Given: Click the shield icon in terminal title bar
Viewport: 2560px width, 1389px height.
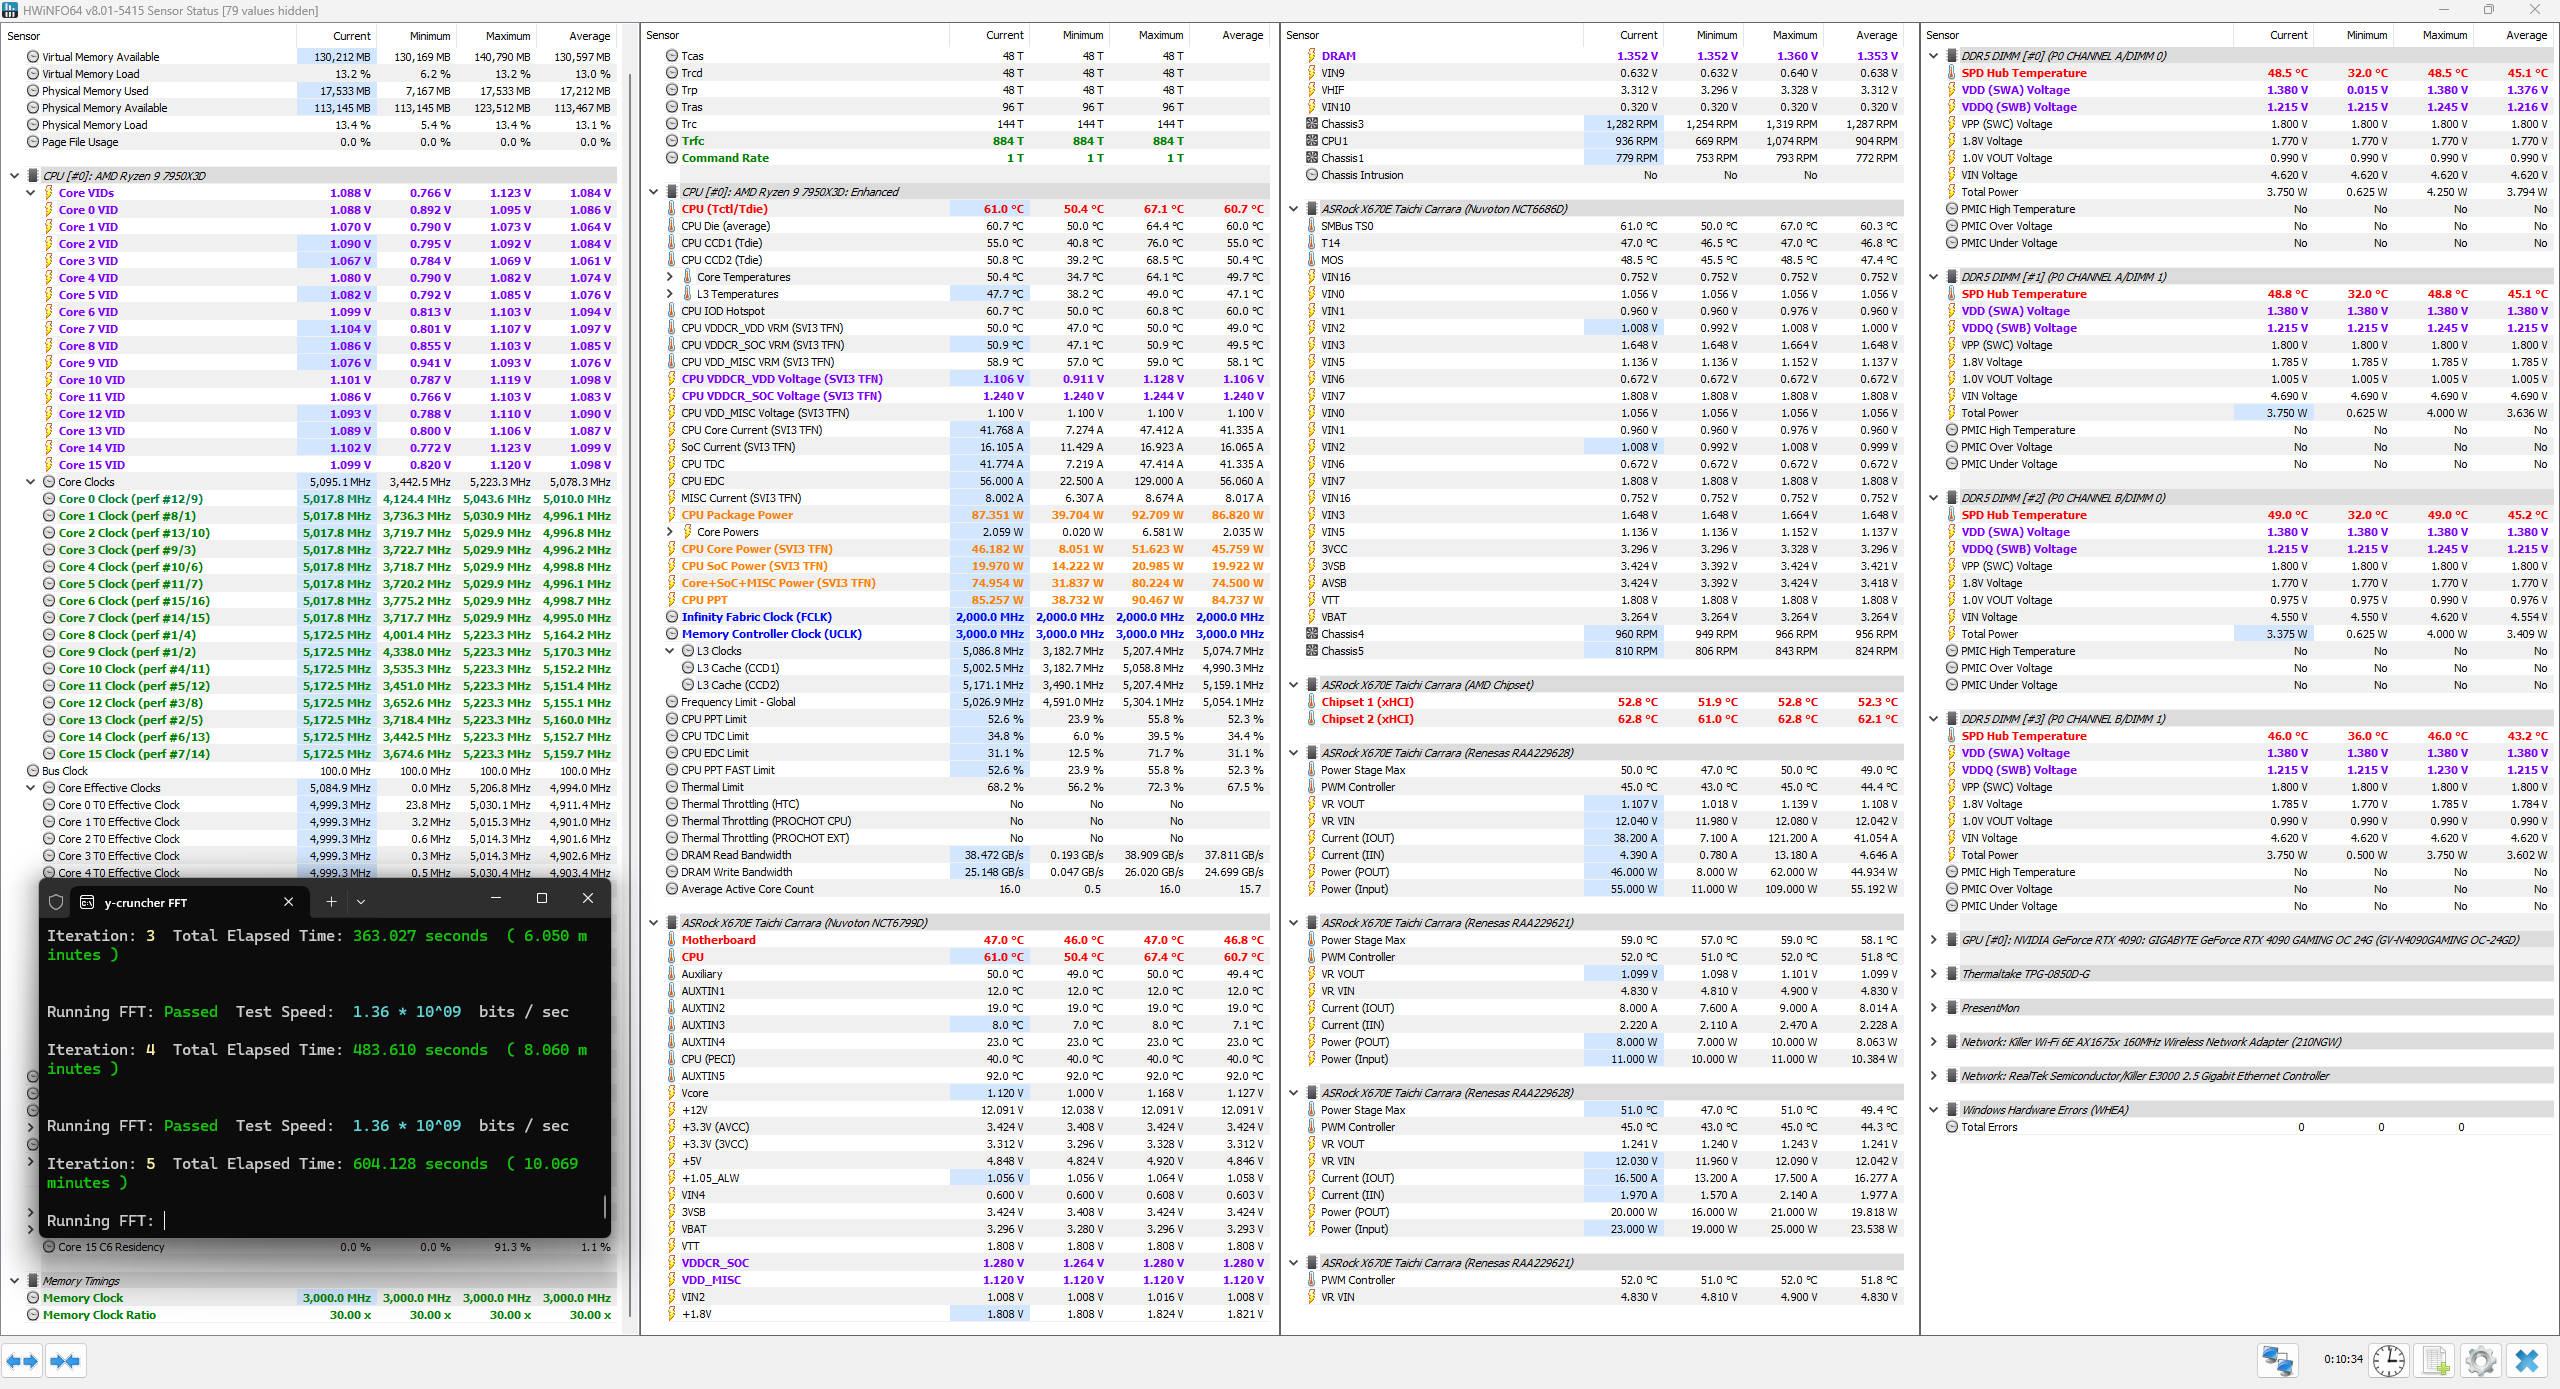Looking at the screenshot, I should pyautogui.click(x=56, y=902).
